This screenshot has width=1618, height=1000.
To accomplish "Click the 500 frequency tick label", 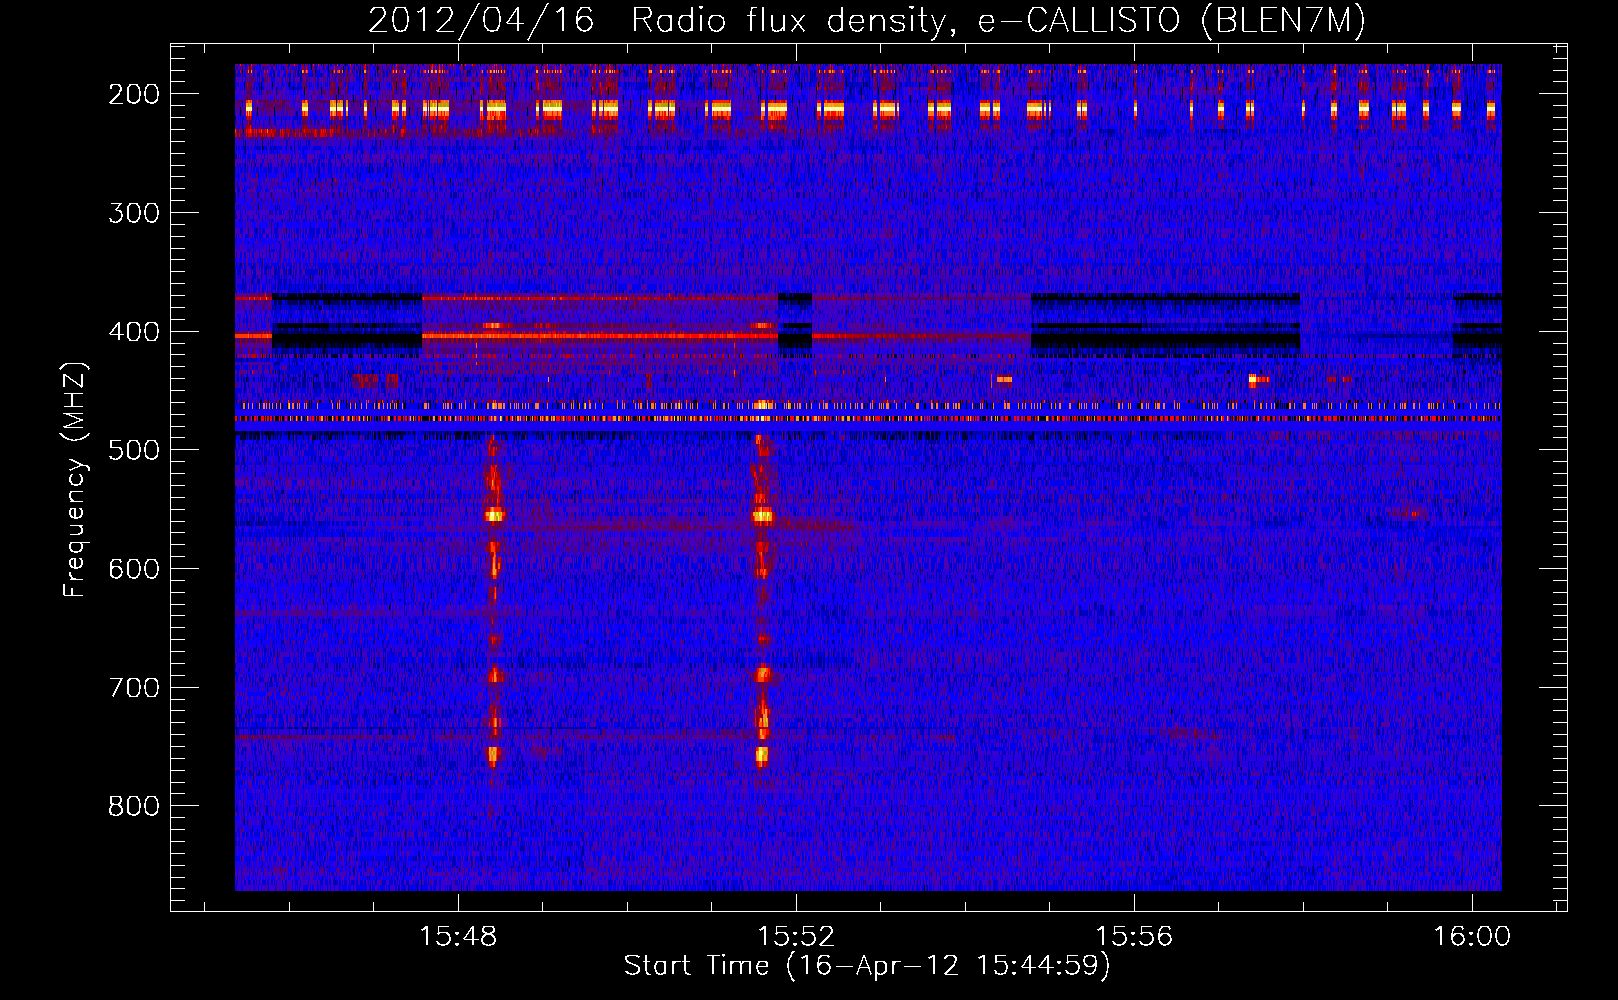I will pyautogui.click(x=134, y=450).
